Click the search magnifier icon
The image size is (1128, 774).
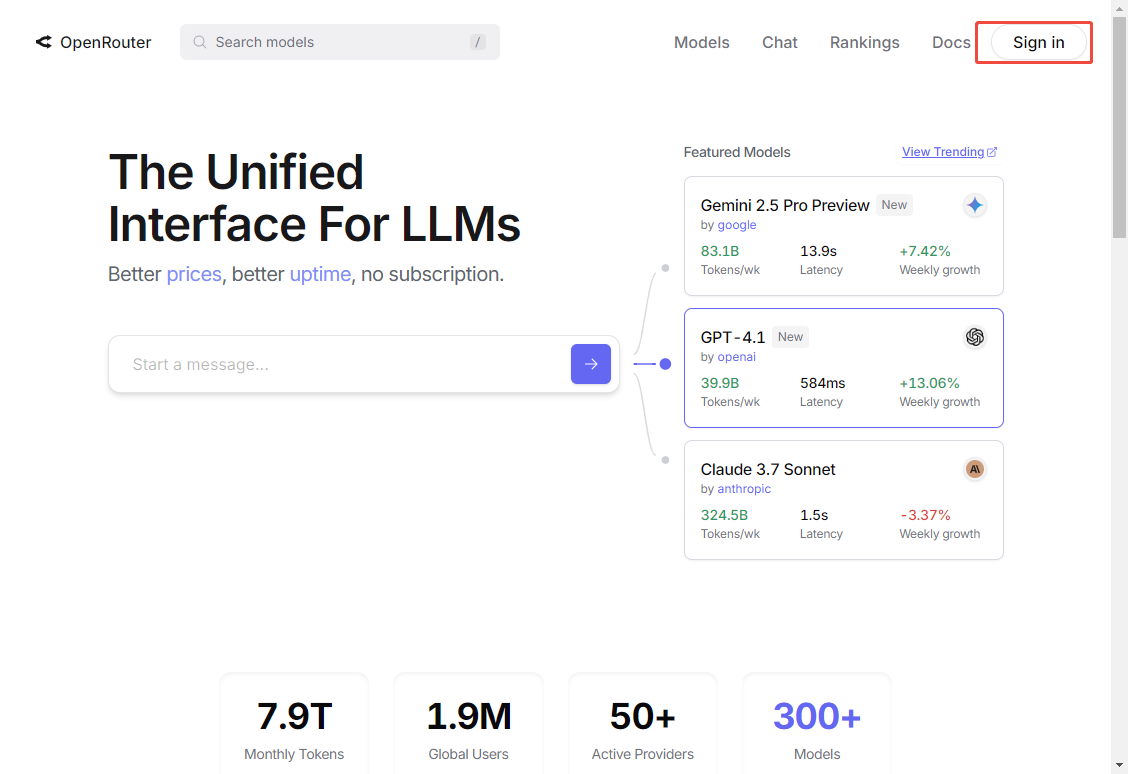point(200,42)
